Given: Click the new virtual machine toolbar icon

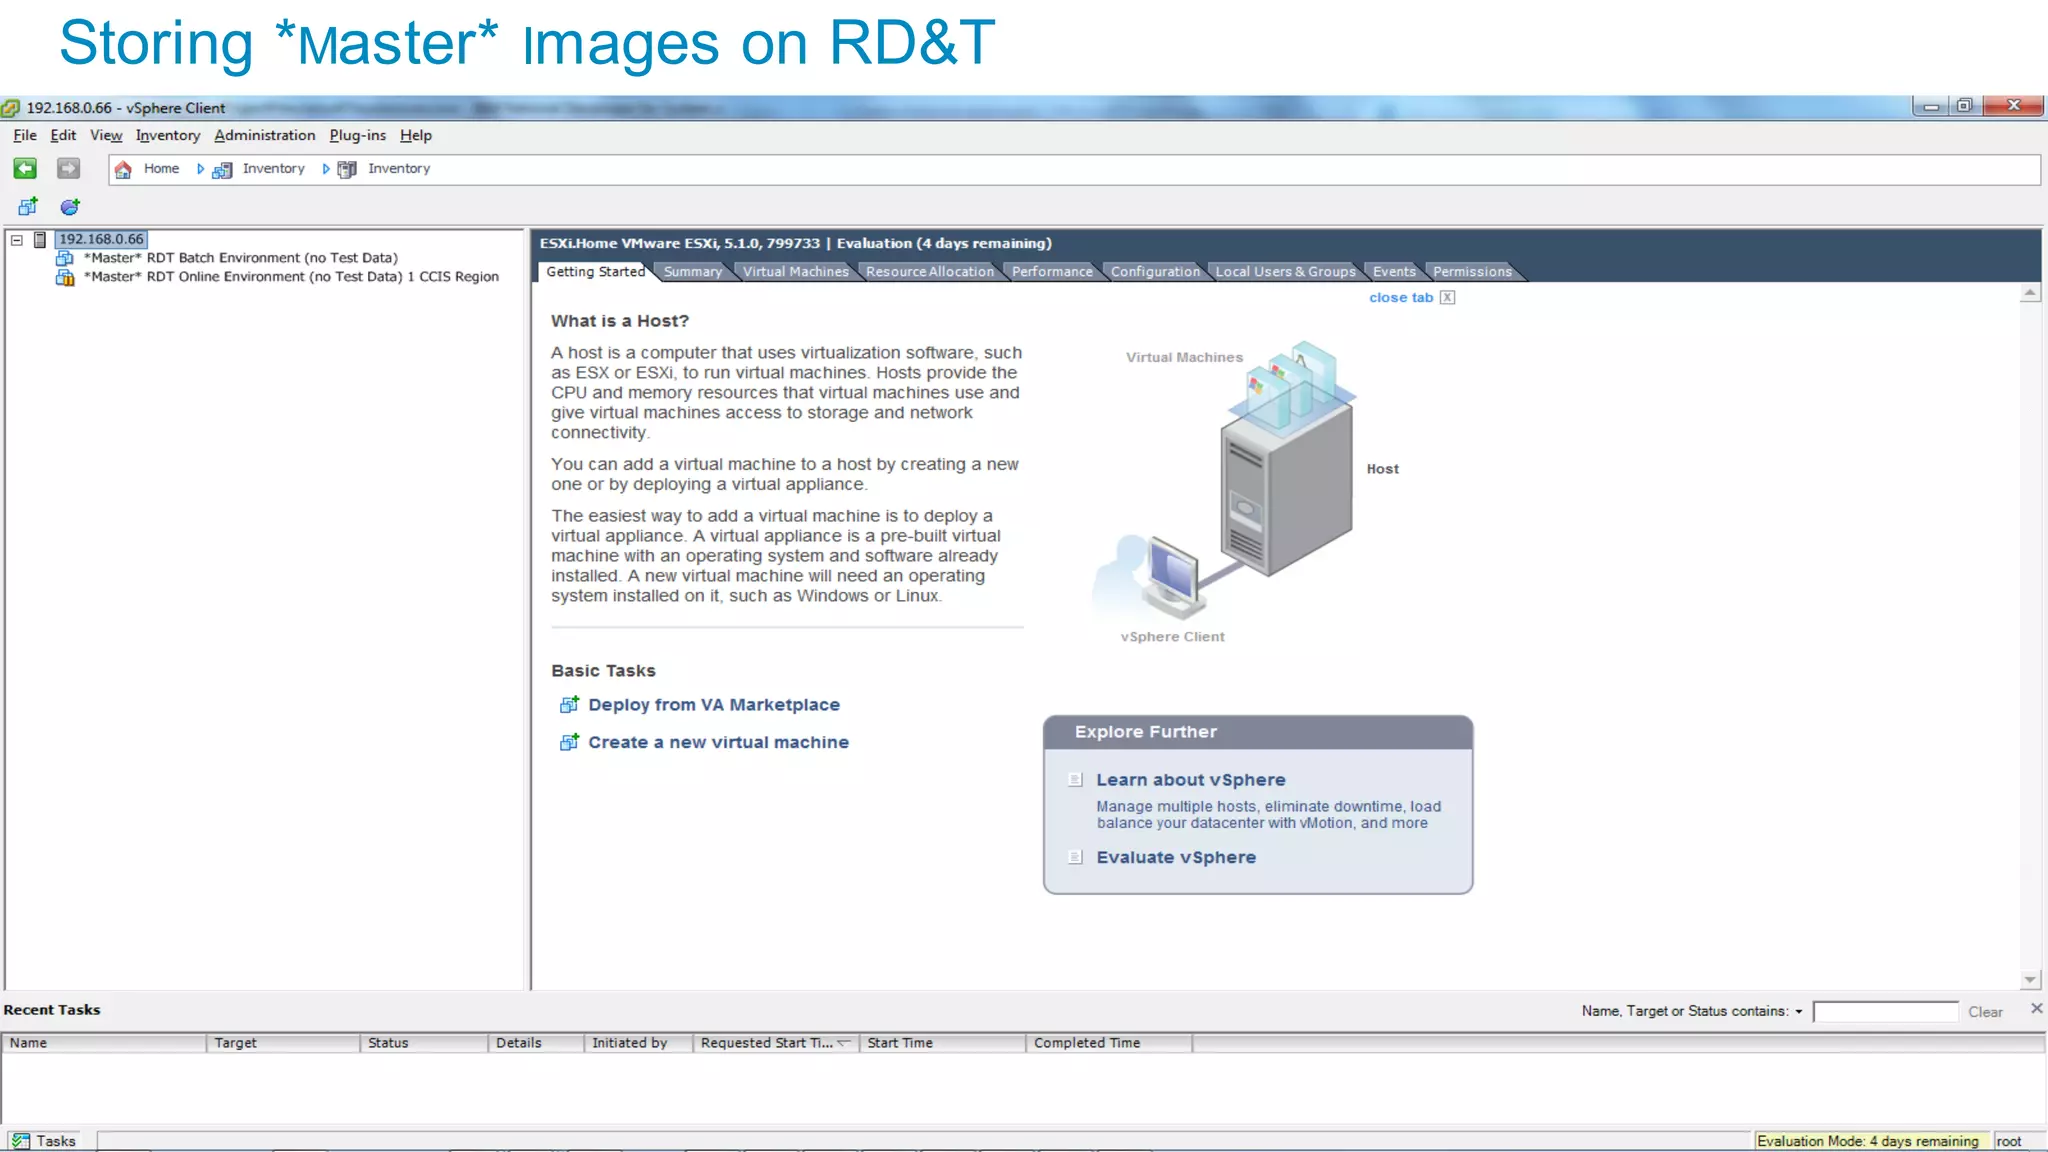Looking at the screenshot, I should pyautogui.click(x=28, y=206).
